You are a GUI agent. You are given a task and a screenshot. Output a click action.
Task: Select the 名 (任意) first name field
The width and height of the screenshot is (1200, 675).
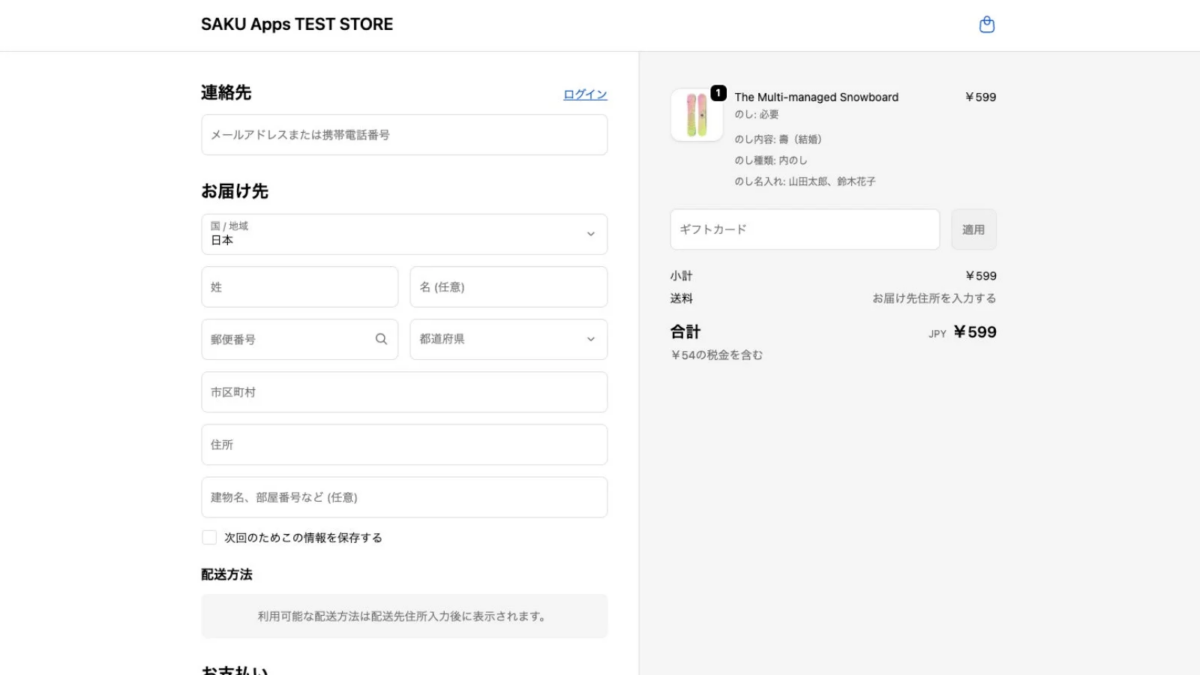tap(508, 287)
